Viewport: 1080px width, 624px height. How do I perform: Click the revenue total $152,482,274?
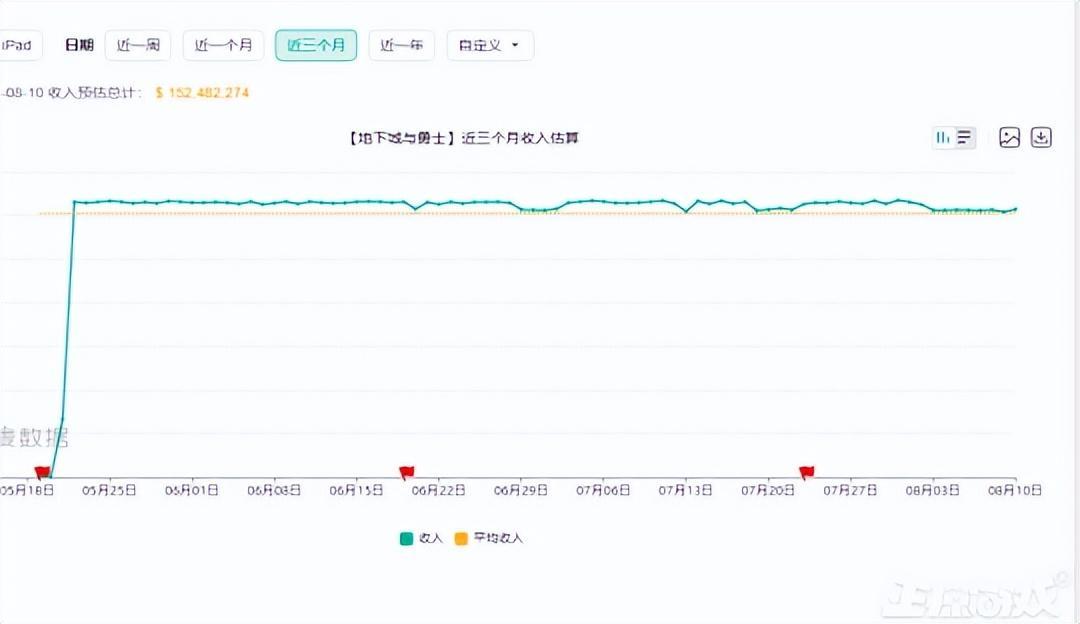(202, 93)
